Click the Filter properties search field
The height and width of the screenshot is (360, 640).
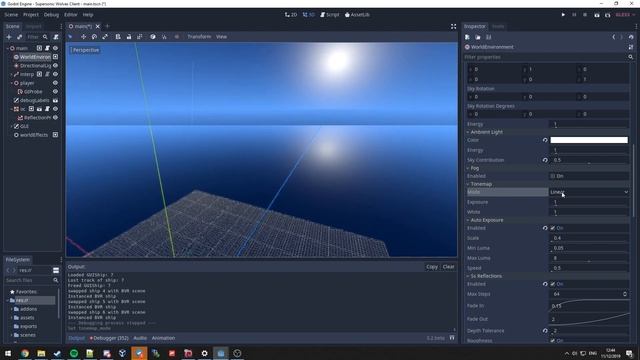(x=549, y=57)
